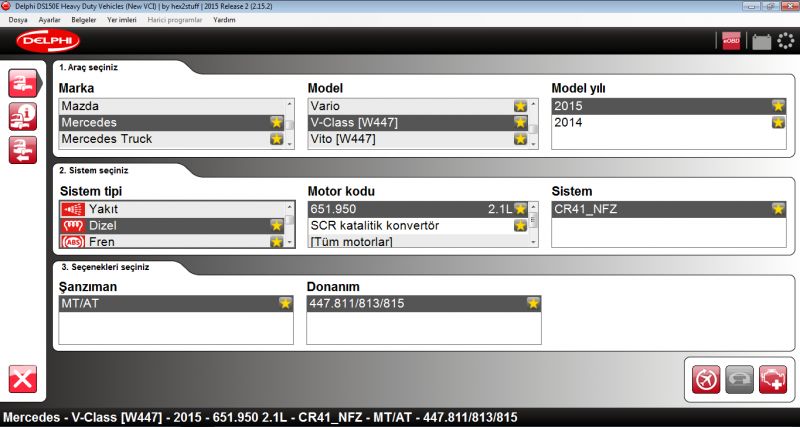
Task: Click the battery status icon
Action: (x=762, y=41)
